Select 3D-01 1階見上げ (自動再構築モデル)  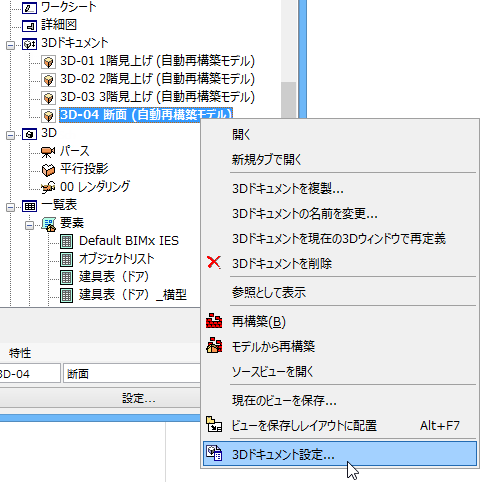[x=157, y=61]
